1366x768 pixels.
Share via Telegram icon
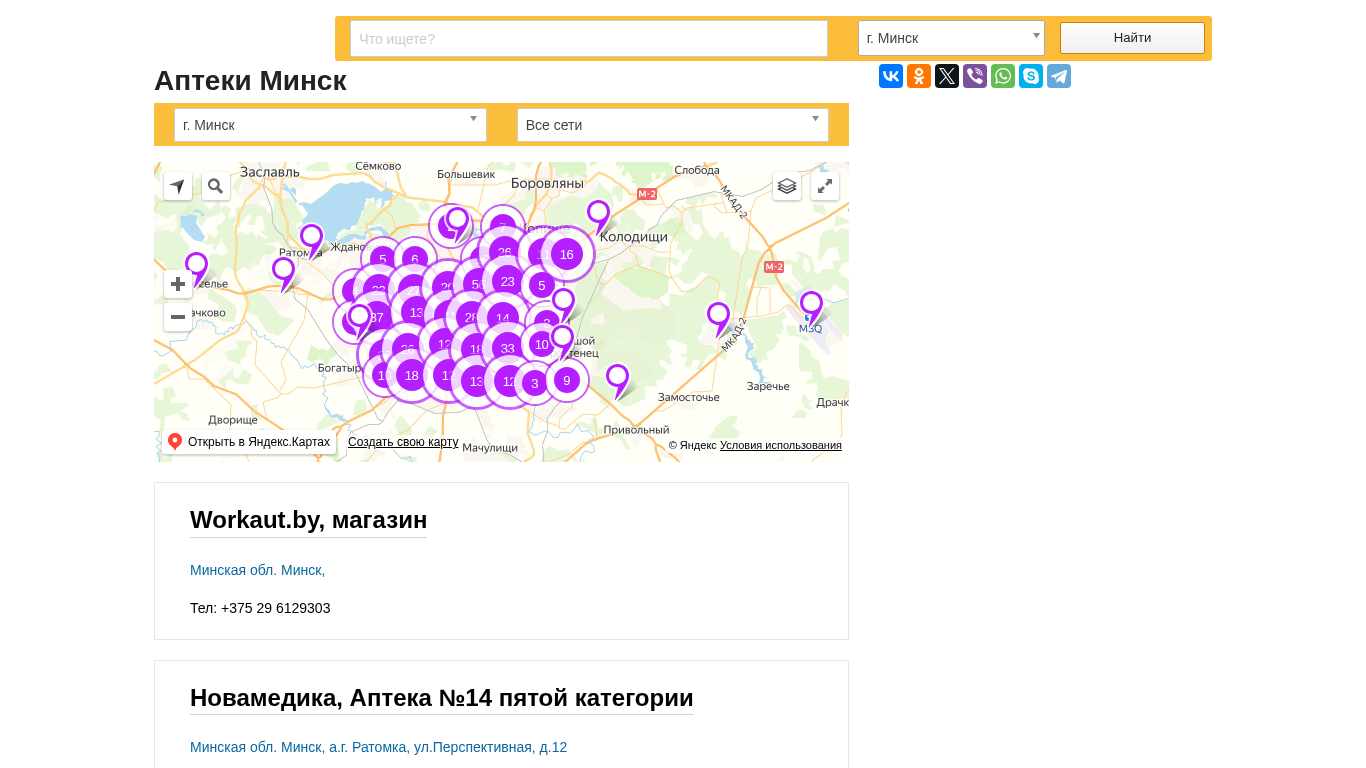tap(1059, 76)
